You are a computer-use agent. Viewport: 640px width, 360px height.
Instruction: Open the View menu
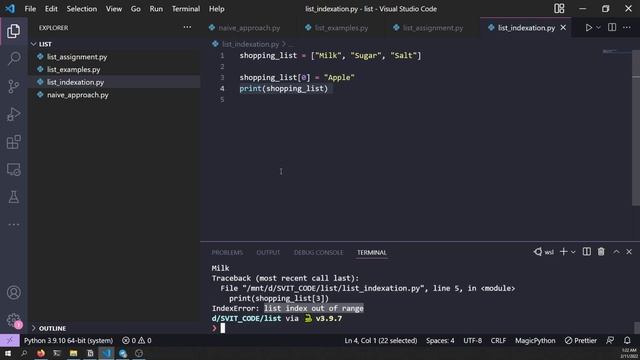click(113, 9)
